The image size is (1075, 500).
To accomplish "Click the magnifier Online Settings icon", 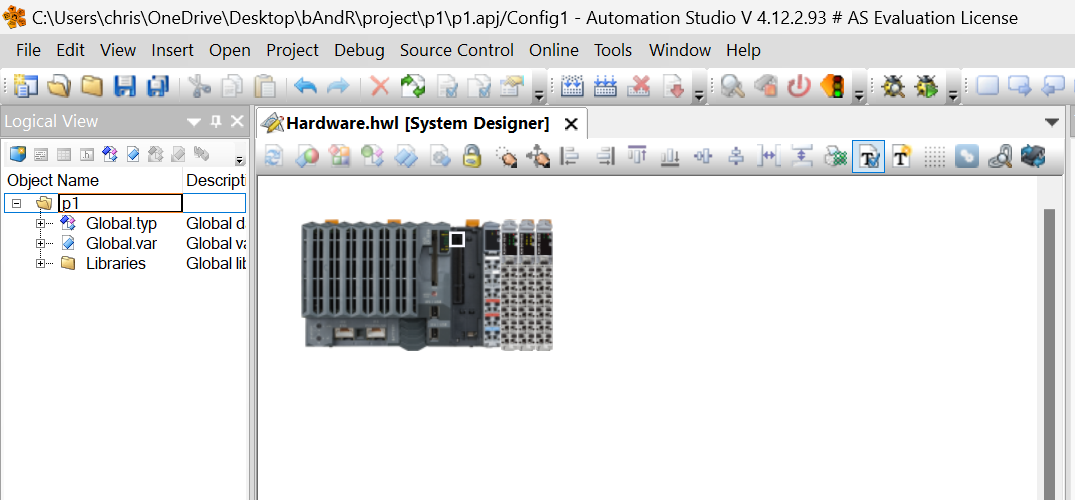I will point(732,86).
